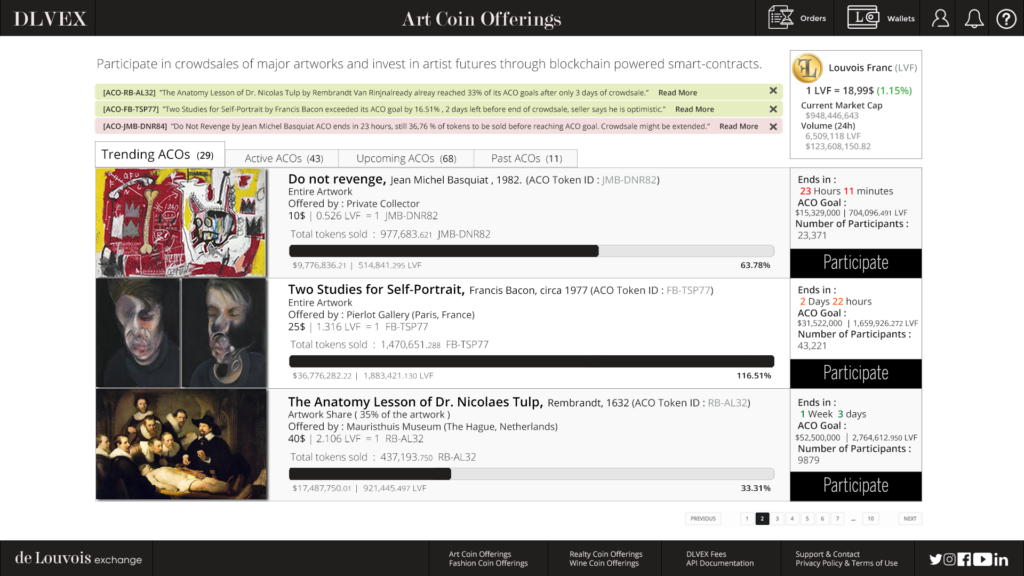The image size is (1024, 576).
Task: Click the DLVEX logo
Action: pos(50,19)
